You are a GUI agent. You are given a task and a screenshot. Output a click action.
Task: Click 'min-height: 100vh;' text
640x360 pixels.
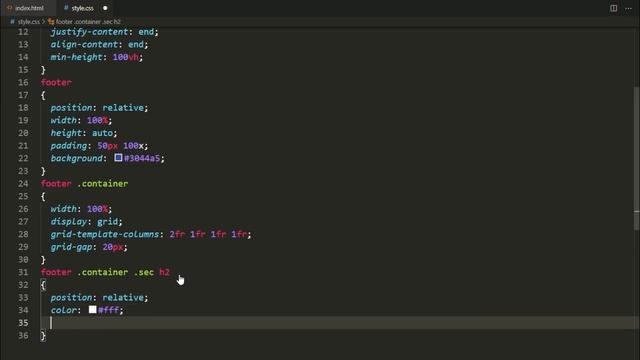coord(97,57)
